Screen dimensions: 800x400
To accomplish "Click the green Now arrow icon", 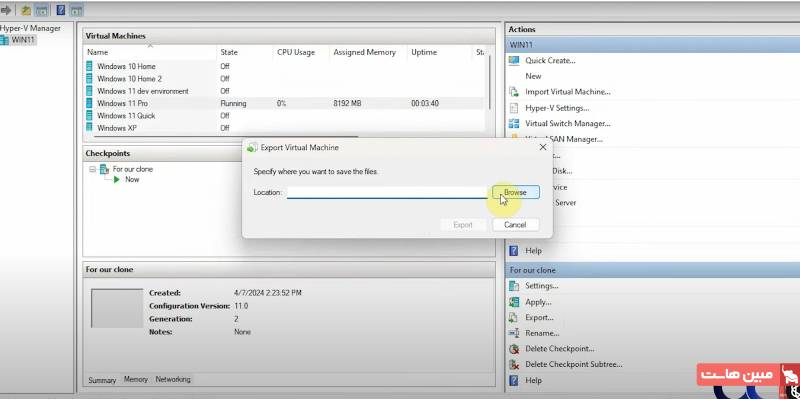I will click(117, 180).
